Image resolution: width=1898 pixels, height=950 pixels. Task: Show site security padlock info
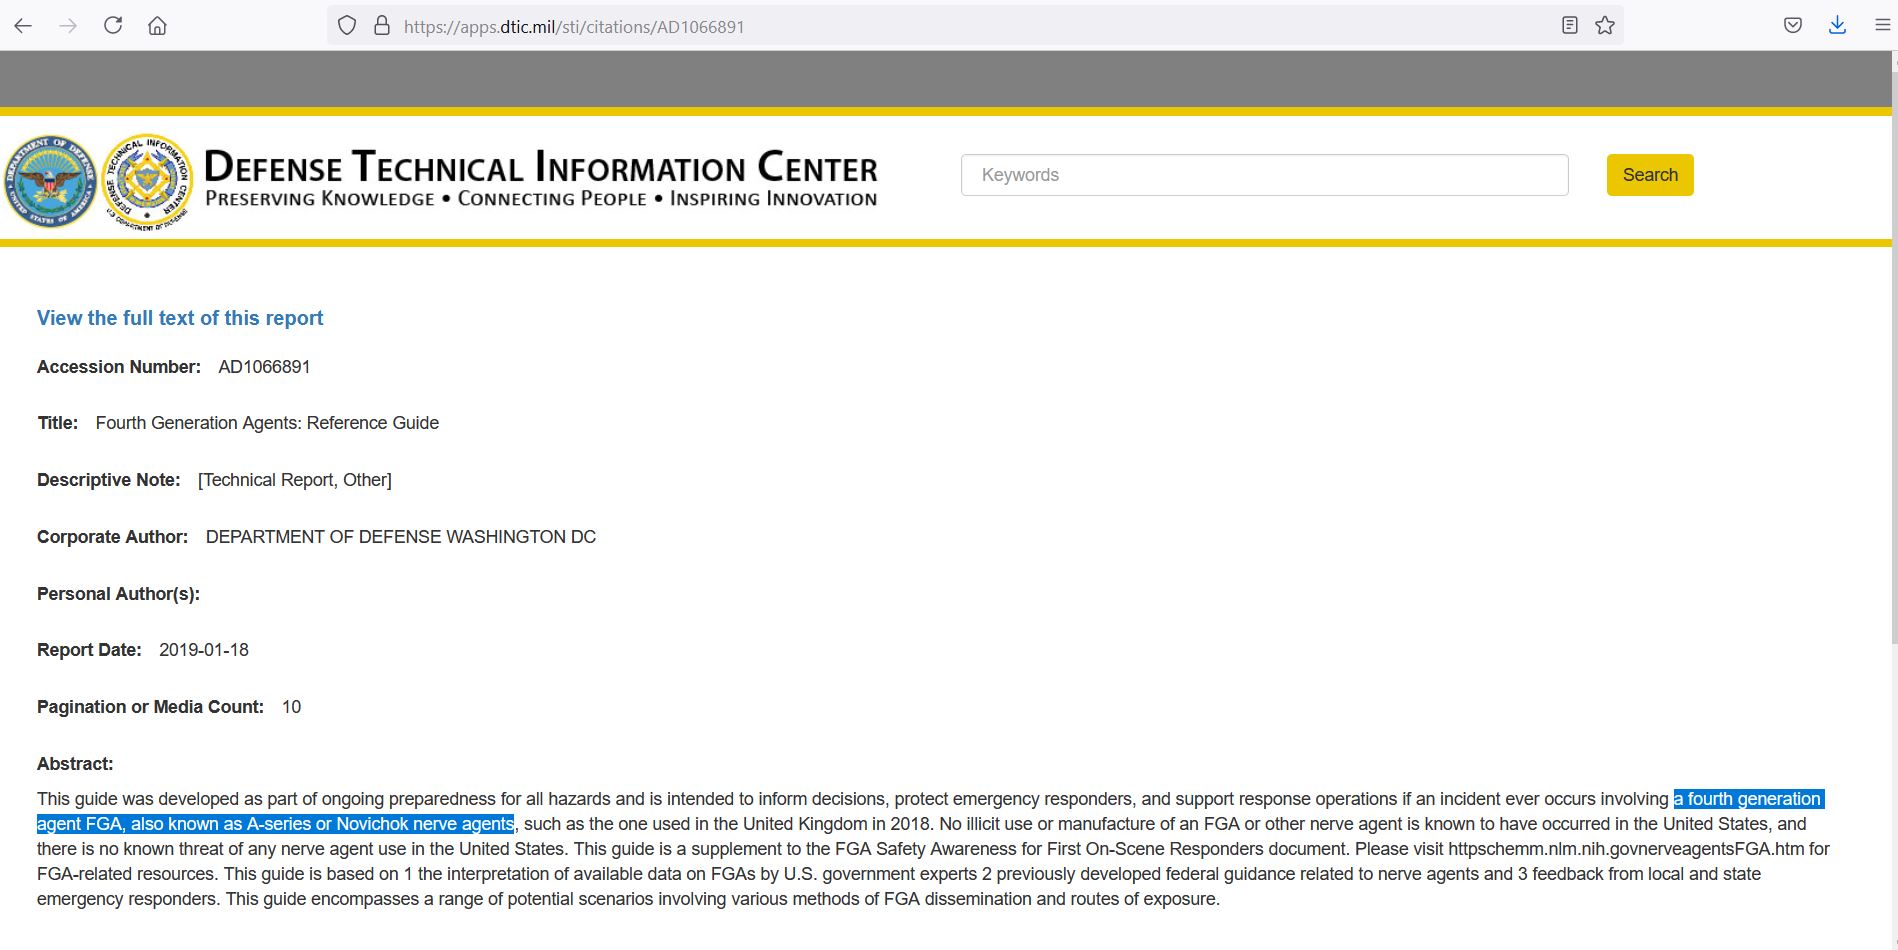point(381,26)
